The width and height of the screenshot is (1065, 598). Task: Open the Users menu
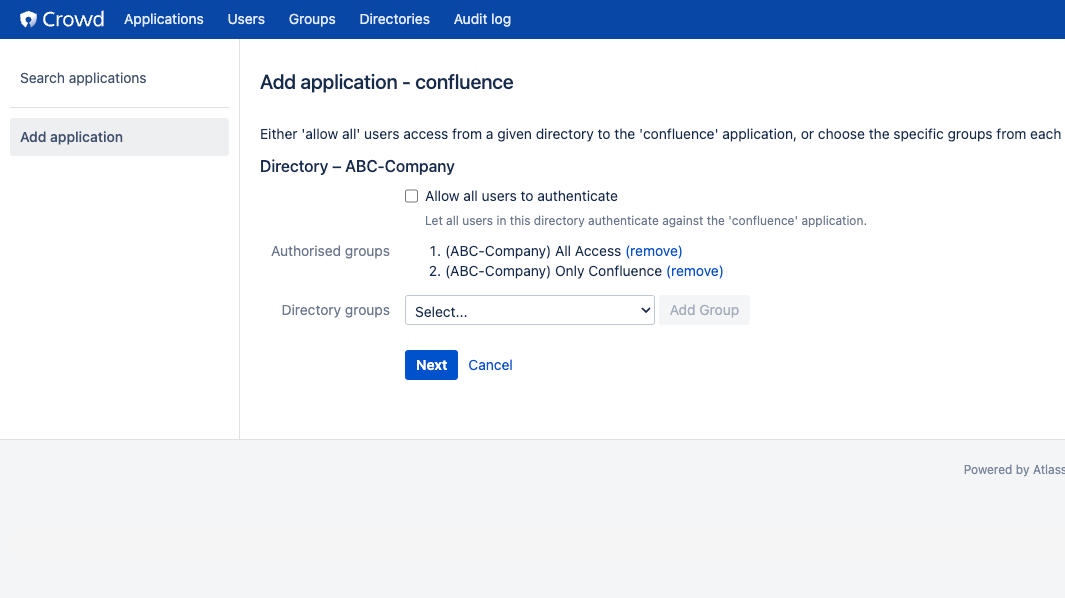tap(246, 19)
